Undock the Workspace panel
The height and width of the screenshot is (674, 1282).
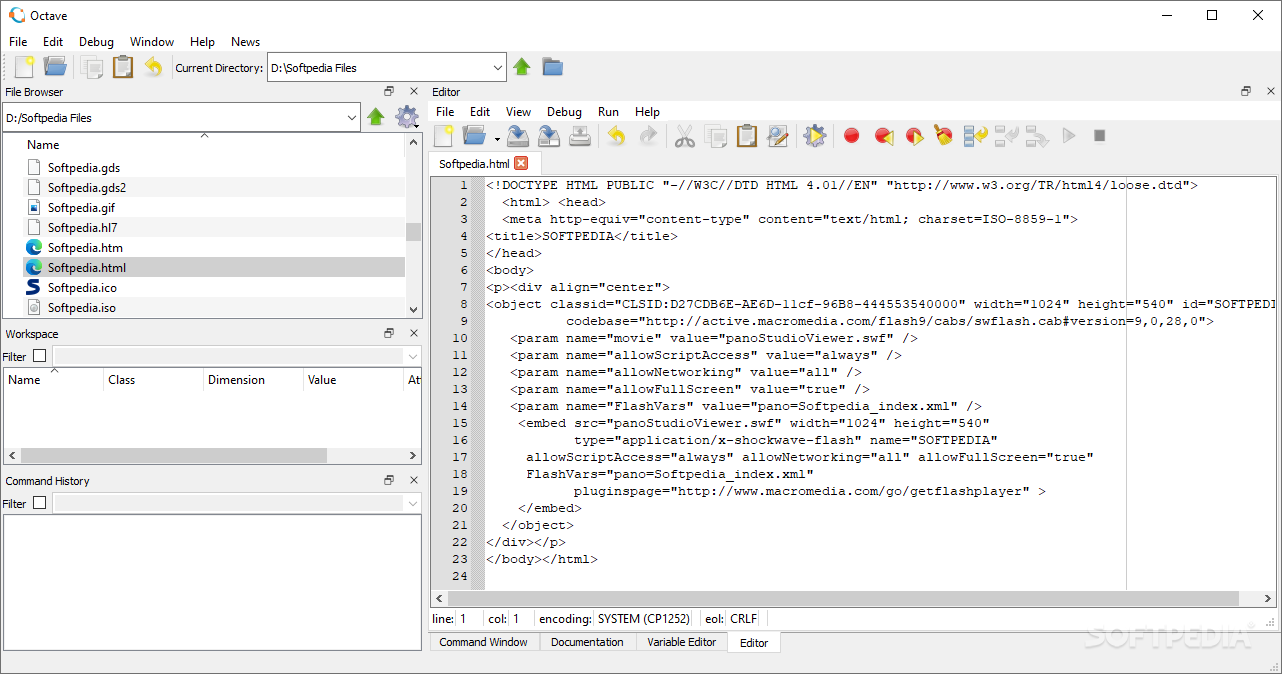390,333
